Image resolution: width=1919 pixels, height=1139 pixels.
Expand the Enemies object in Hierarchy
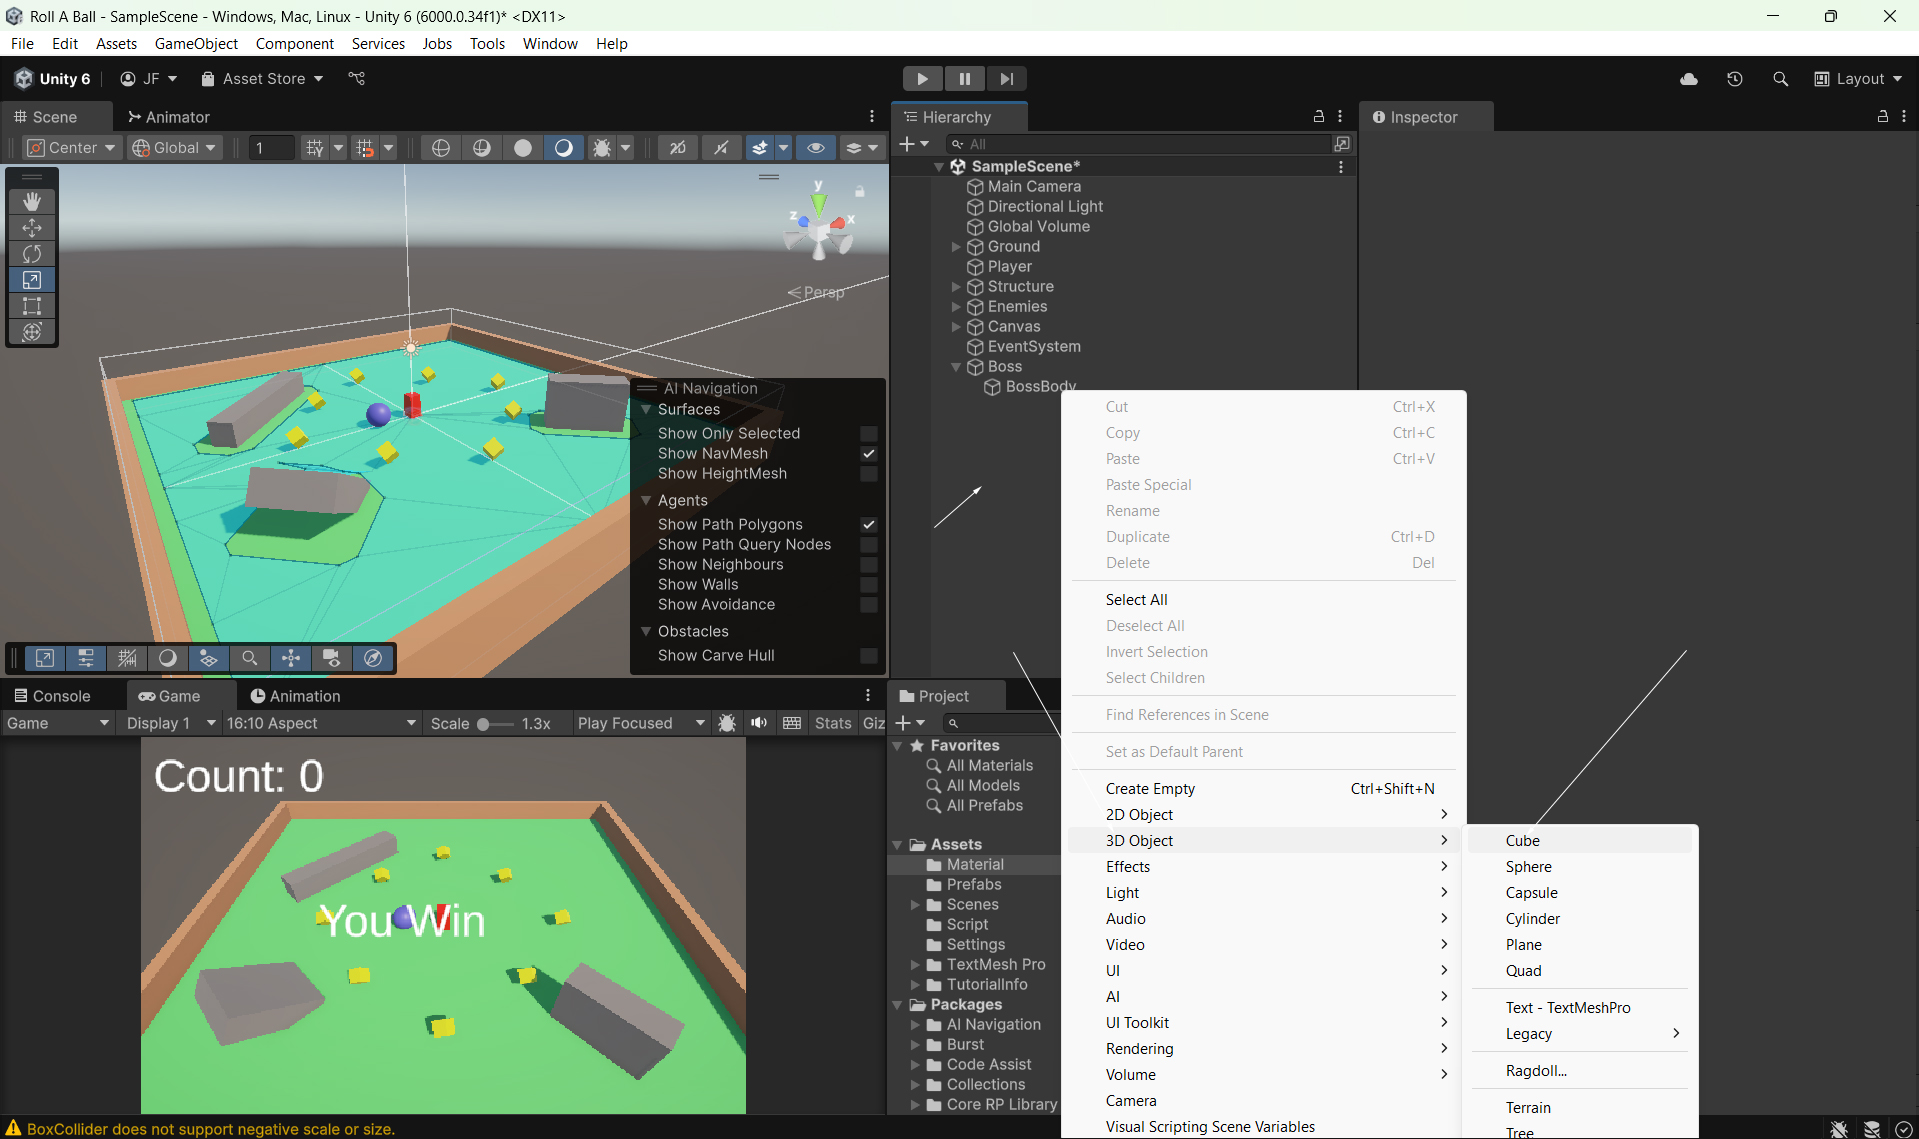(956, 307)
